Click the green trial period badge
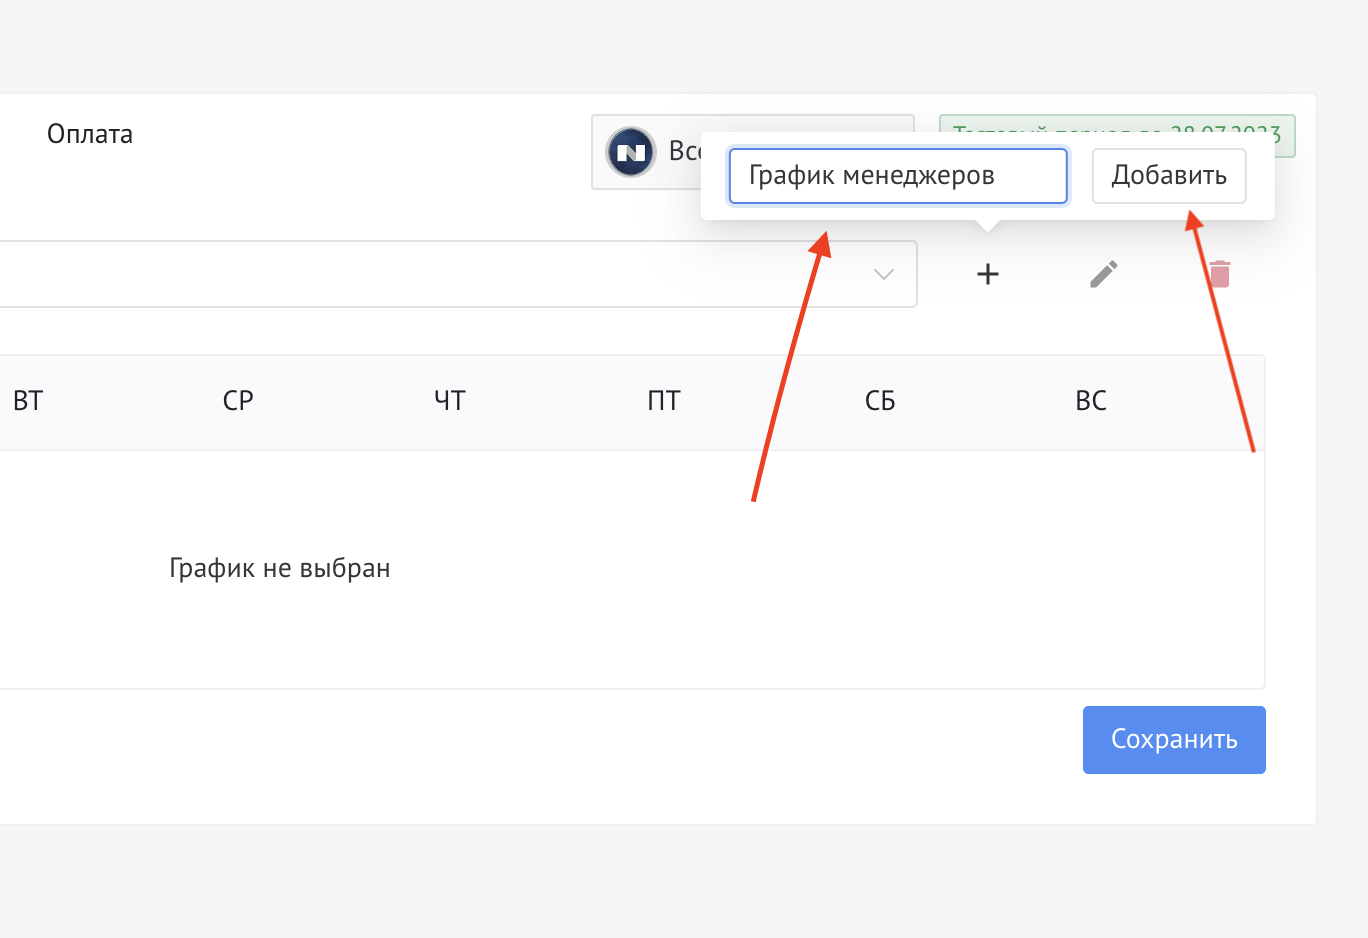 tap(1117, 136)
